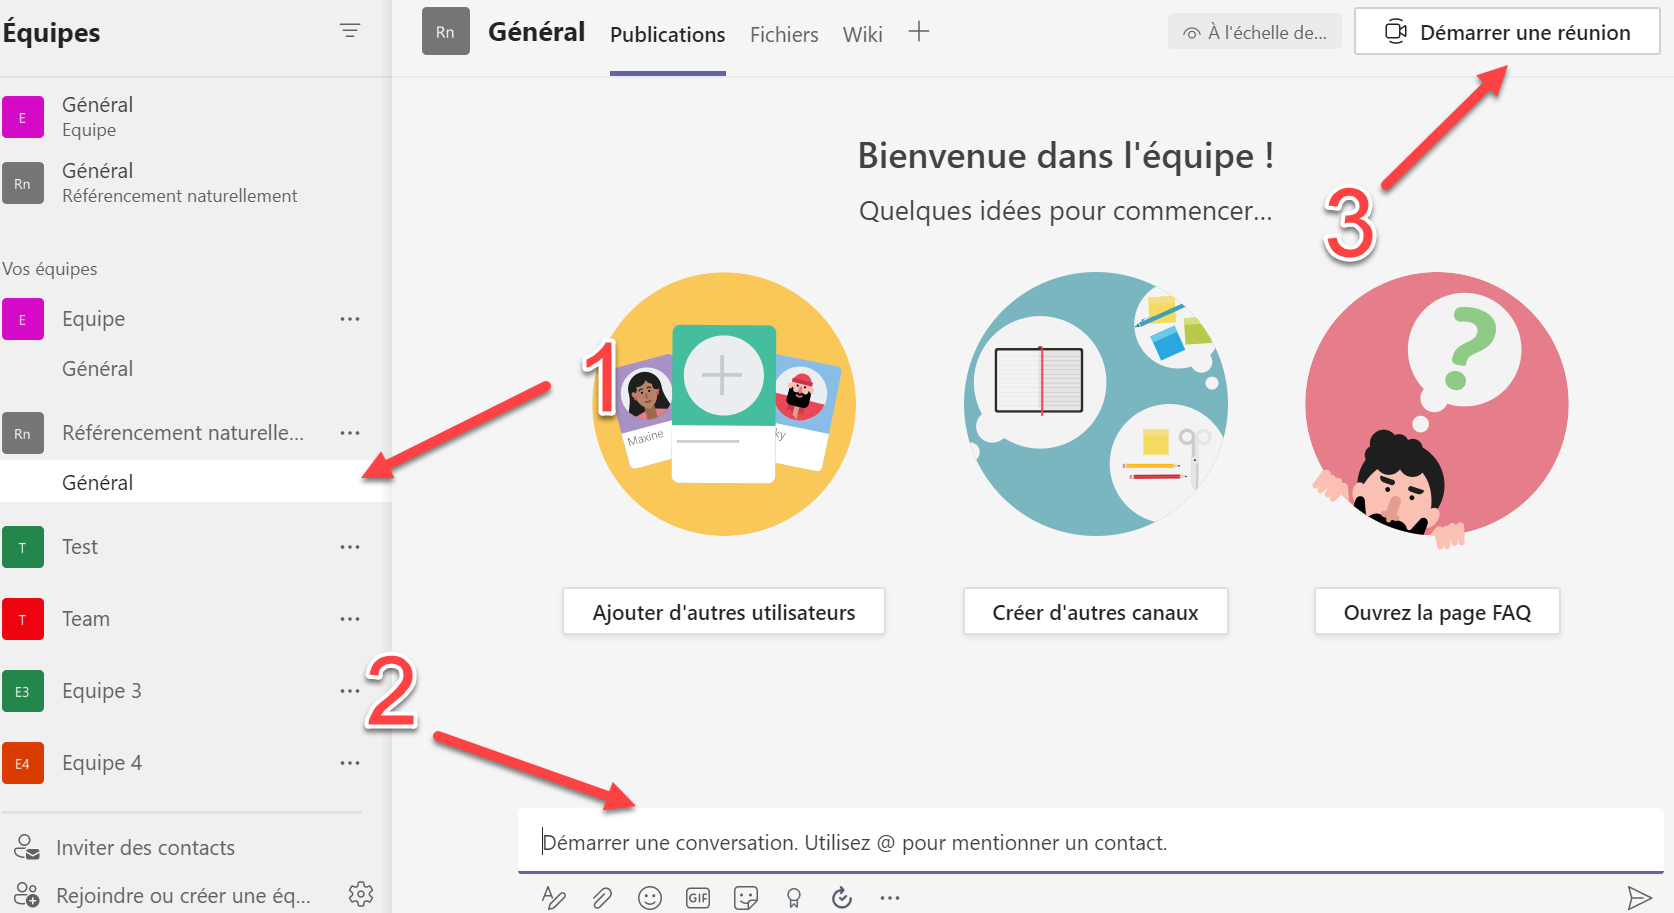Open the Format message options
Viewport: 1674px width, 913px height.
554,897
